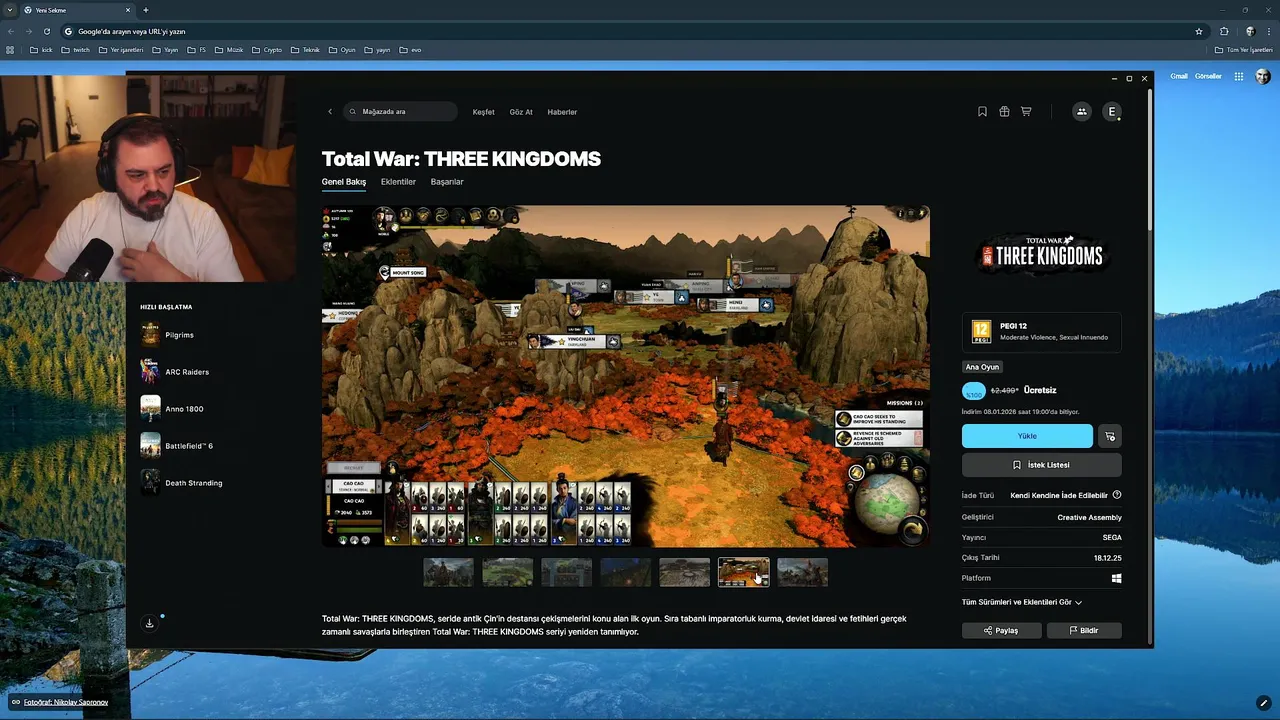
Task: Open the gift icon in header
Action: click(1004, 112)
